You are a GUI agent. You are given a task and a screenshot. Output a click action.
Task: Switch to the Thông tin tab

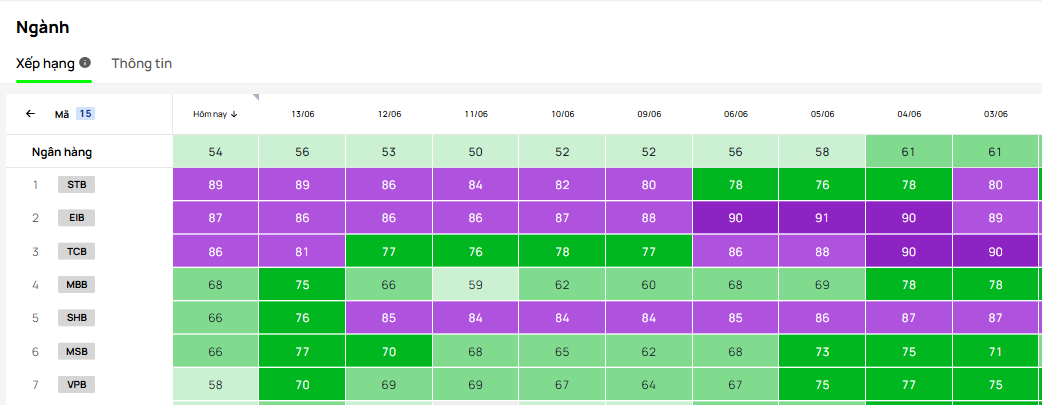[142, 63]
